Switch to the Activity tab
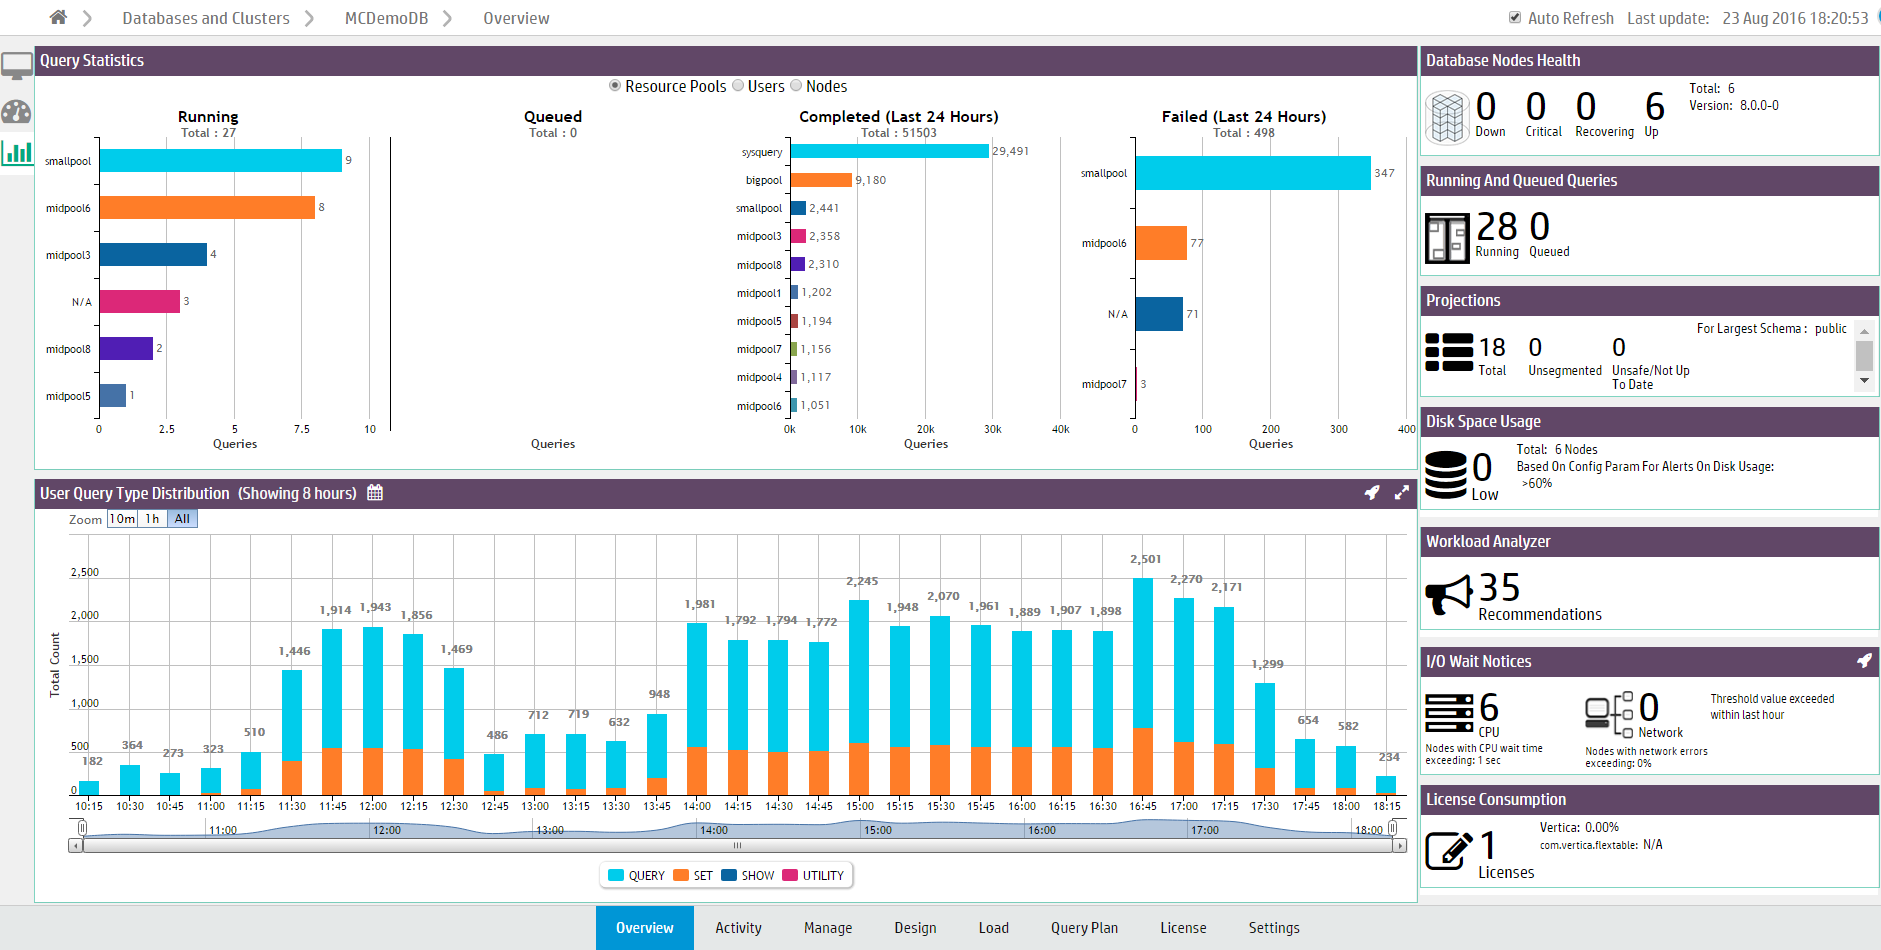1881x950 pixels. point(738,928)
